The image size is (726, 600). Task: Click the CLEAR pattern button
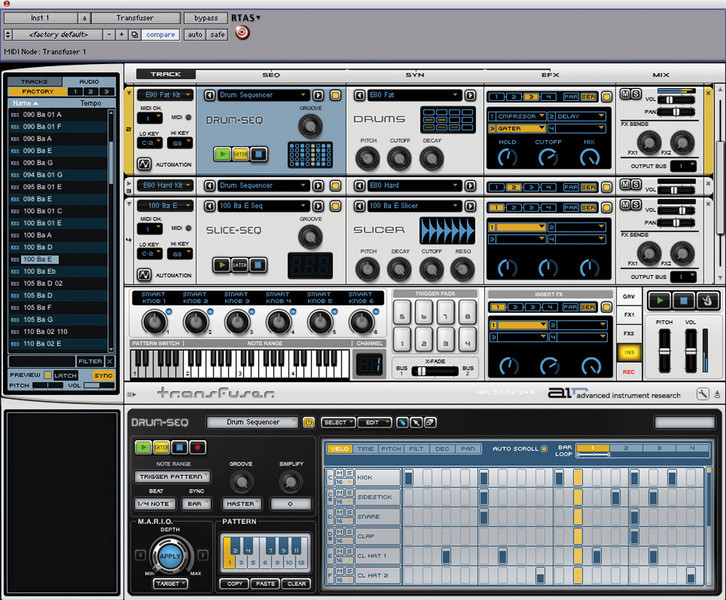tap(296, 582)
